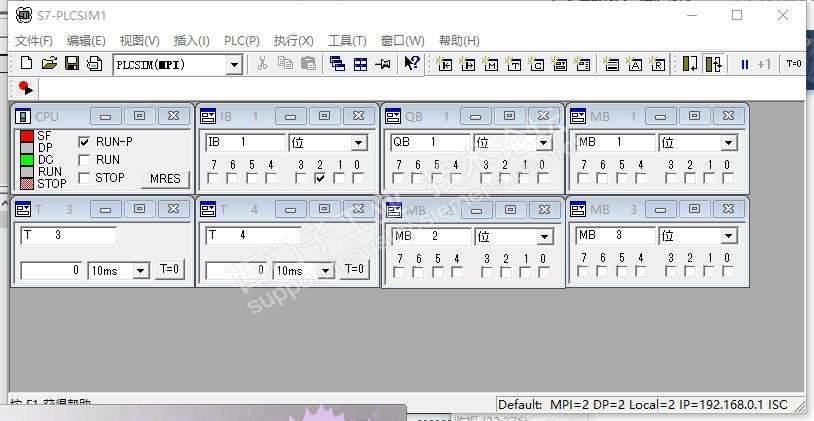Create a new PLC simulation file
The image size is (814, 421).
tap(26, 64)
